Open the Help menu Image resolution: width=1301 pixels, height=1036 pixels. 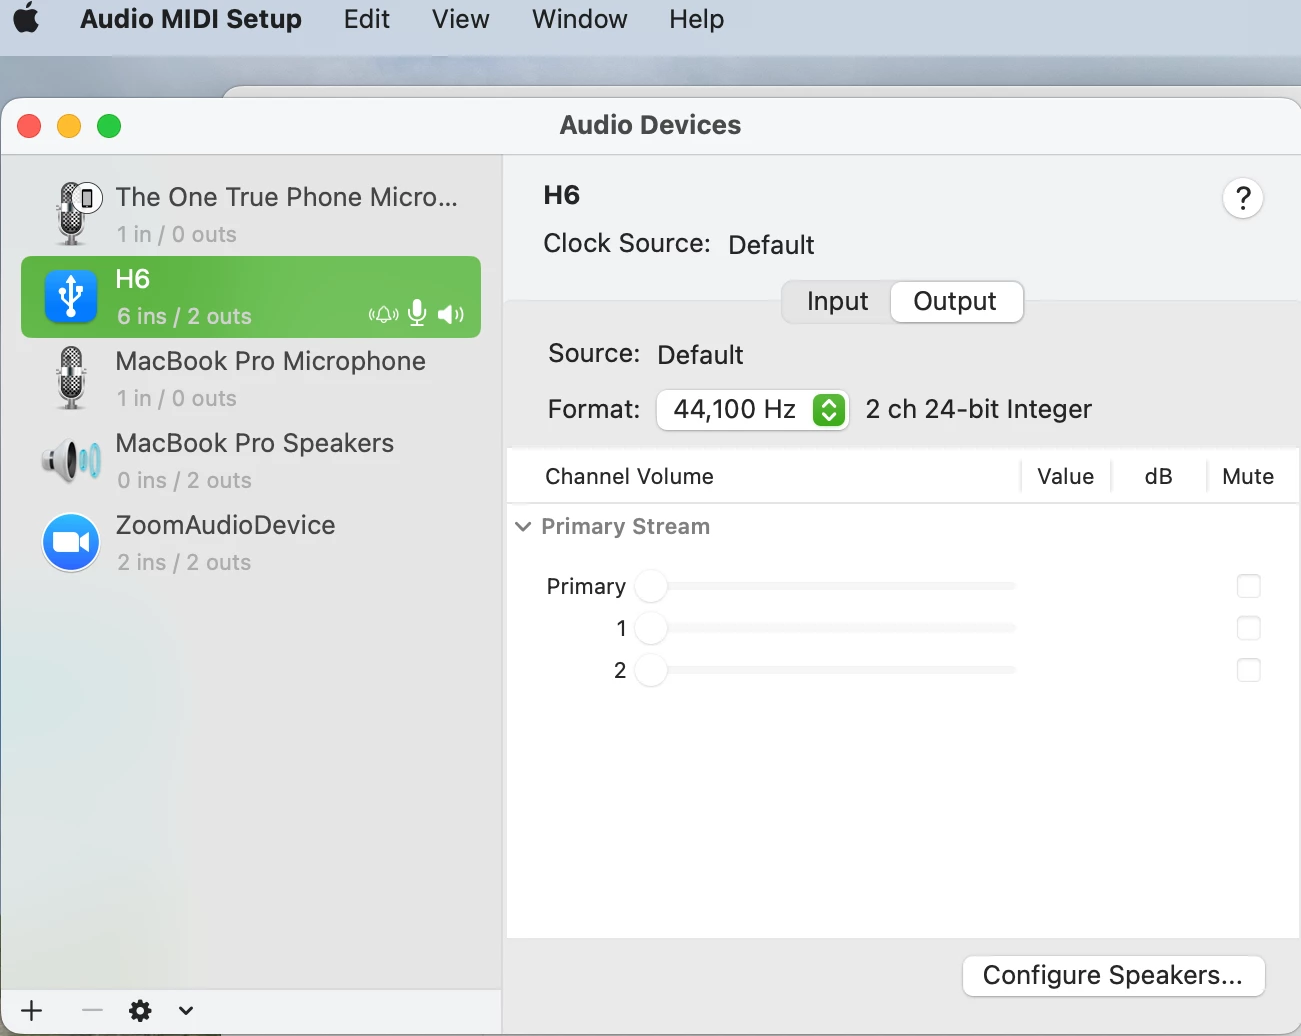pos(696,19)
